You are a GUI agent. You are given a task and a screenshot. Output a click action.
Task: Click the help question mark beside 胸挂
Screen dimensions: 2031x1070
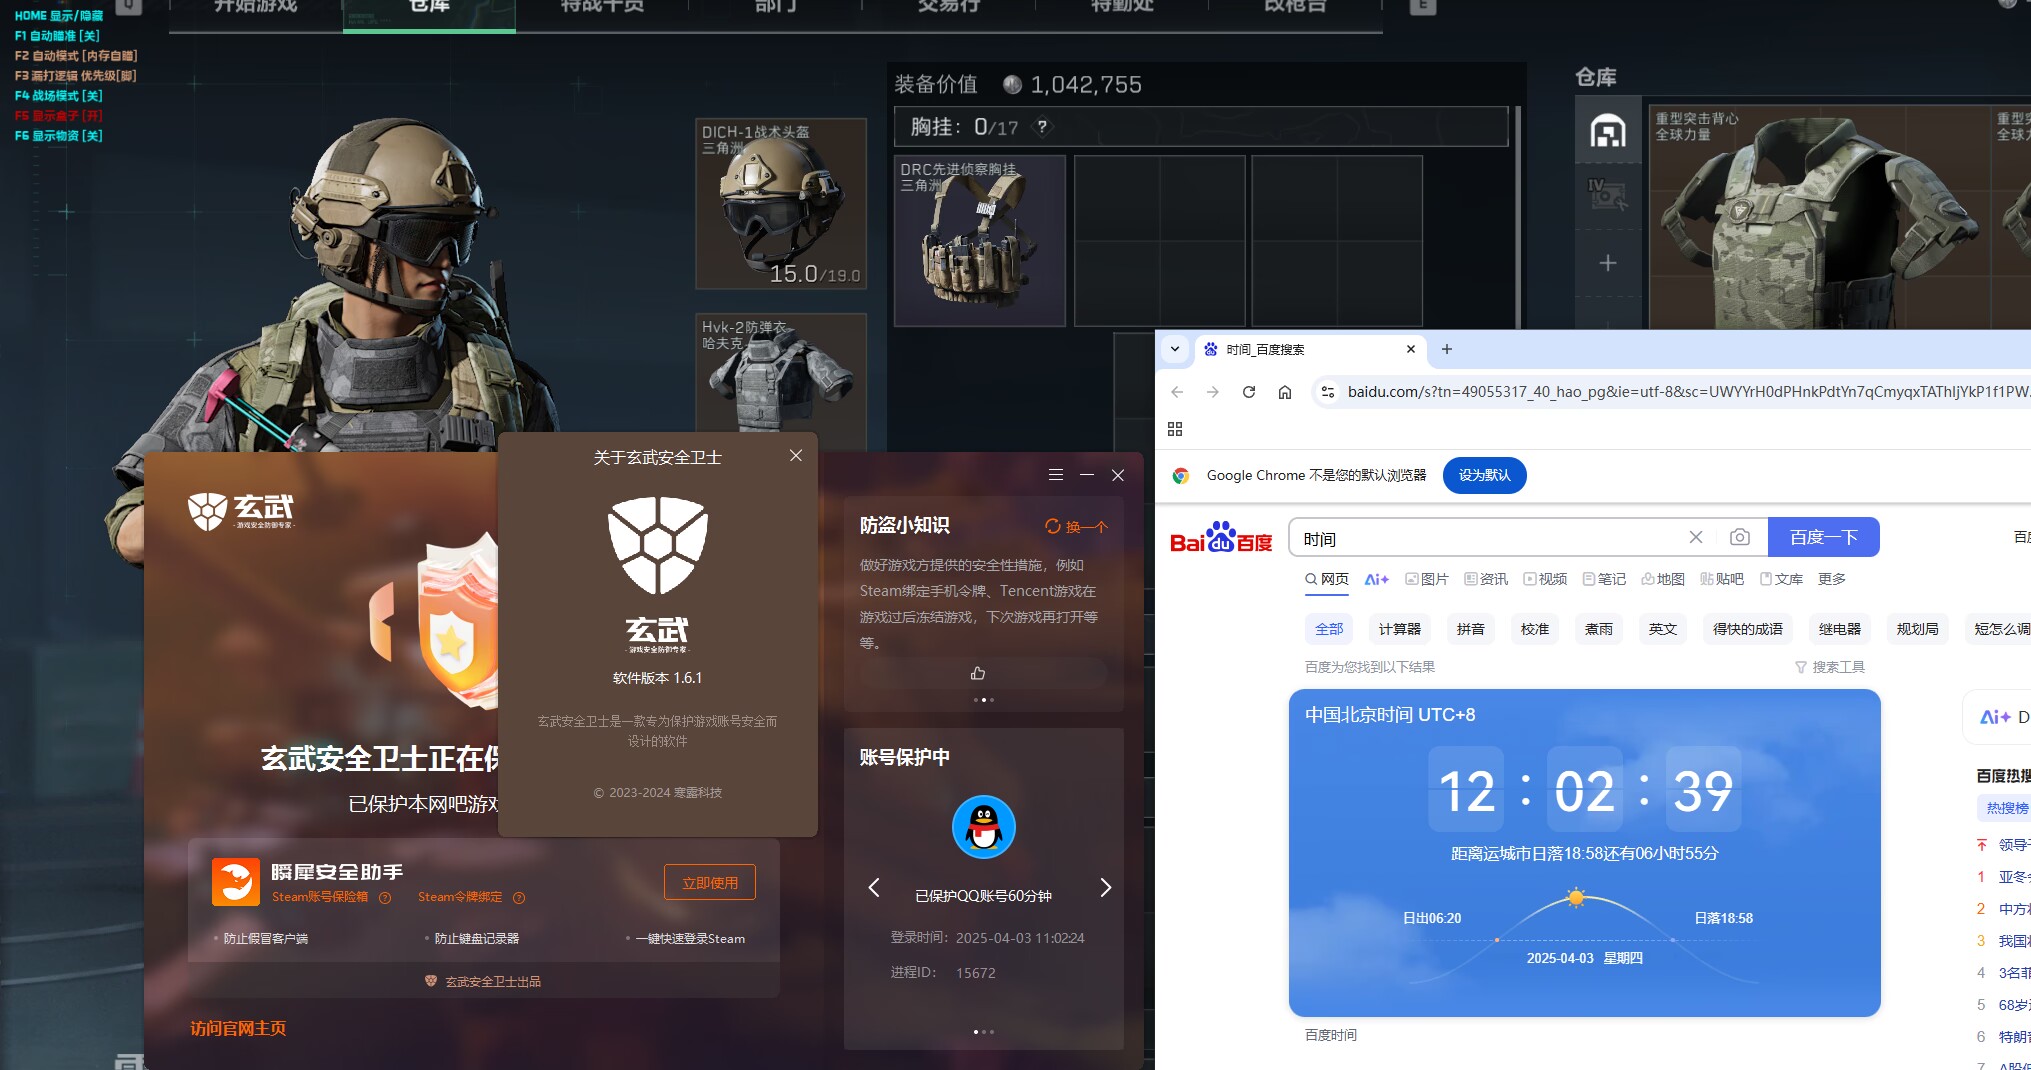pyautogui.click(x=1042, y=127)
